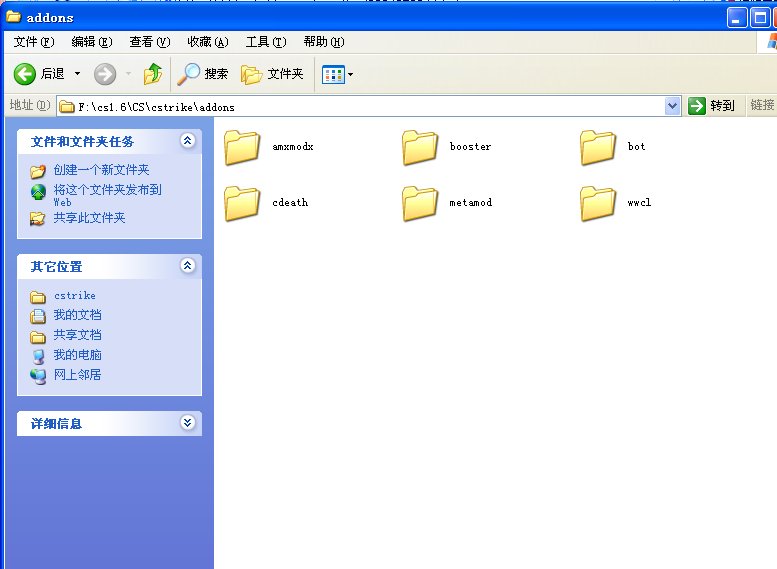Open the Back history dropdown arrow

tap(77, 74)
